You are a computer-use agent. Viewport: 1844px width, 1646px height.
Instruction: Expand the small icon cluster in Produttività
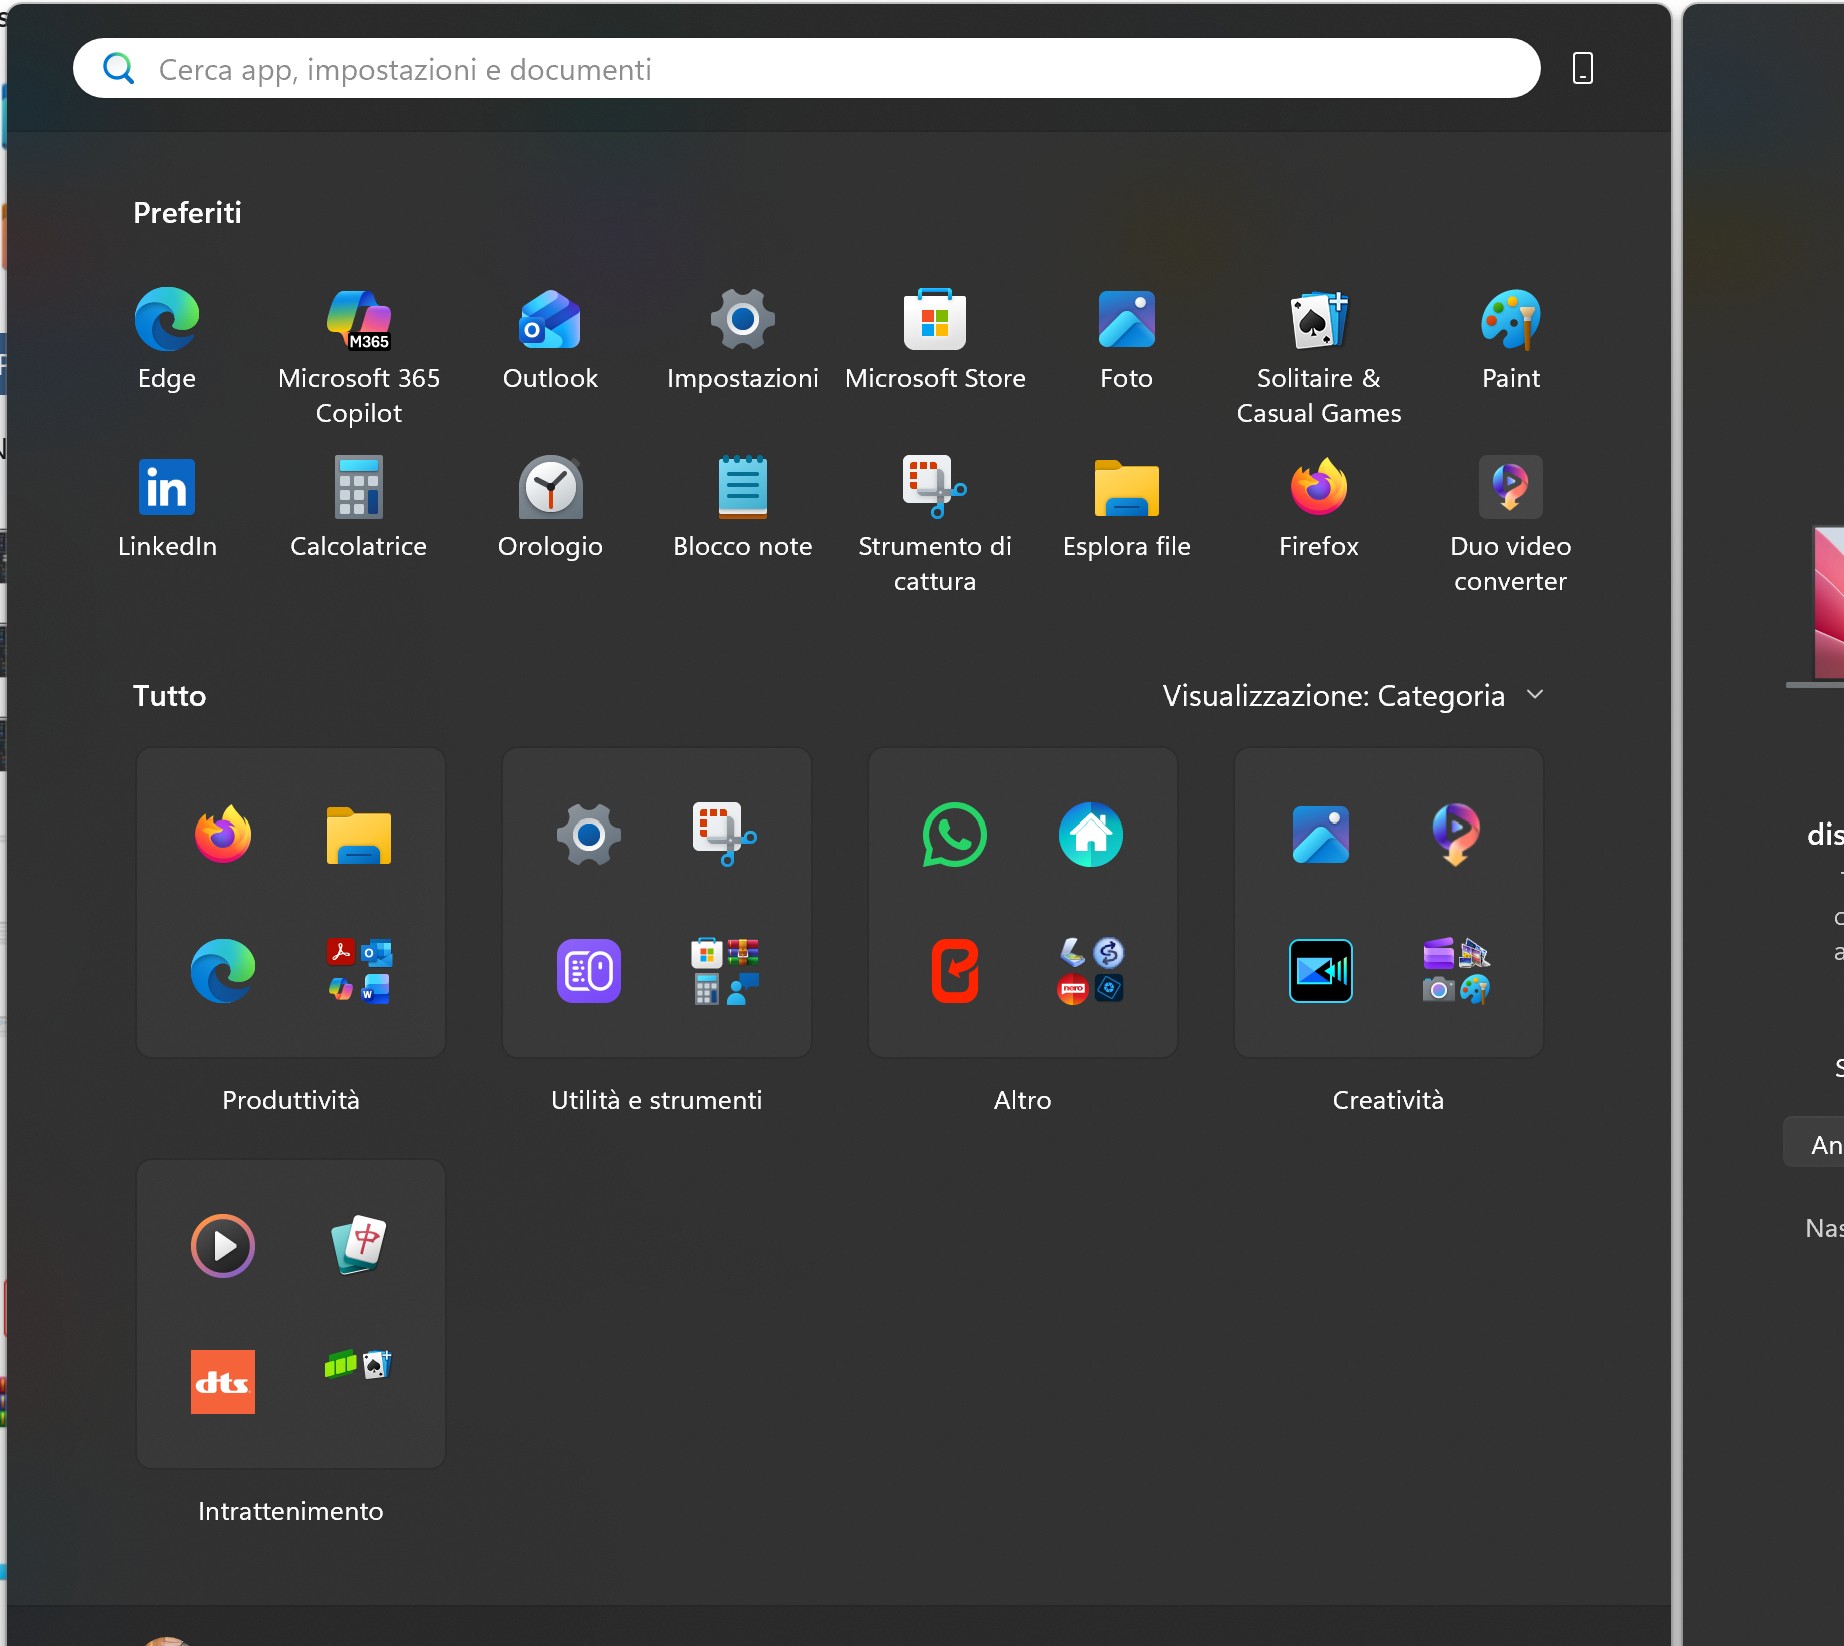359,970
